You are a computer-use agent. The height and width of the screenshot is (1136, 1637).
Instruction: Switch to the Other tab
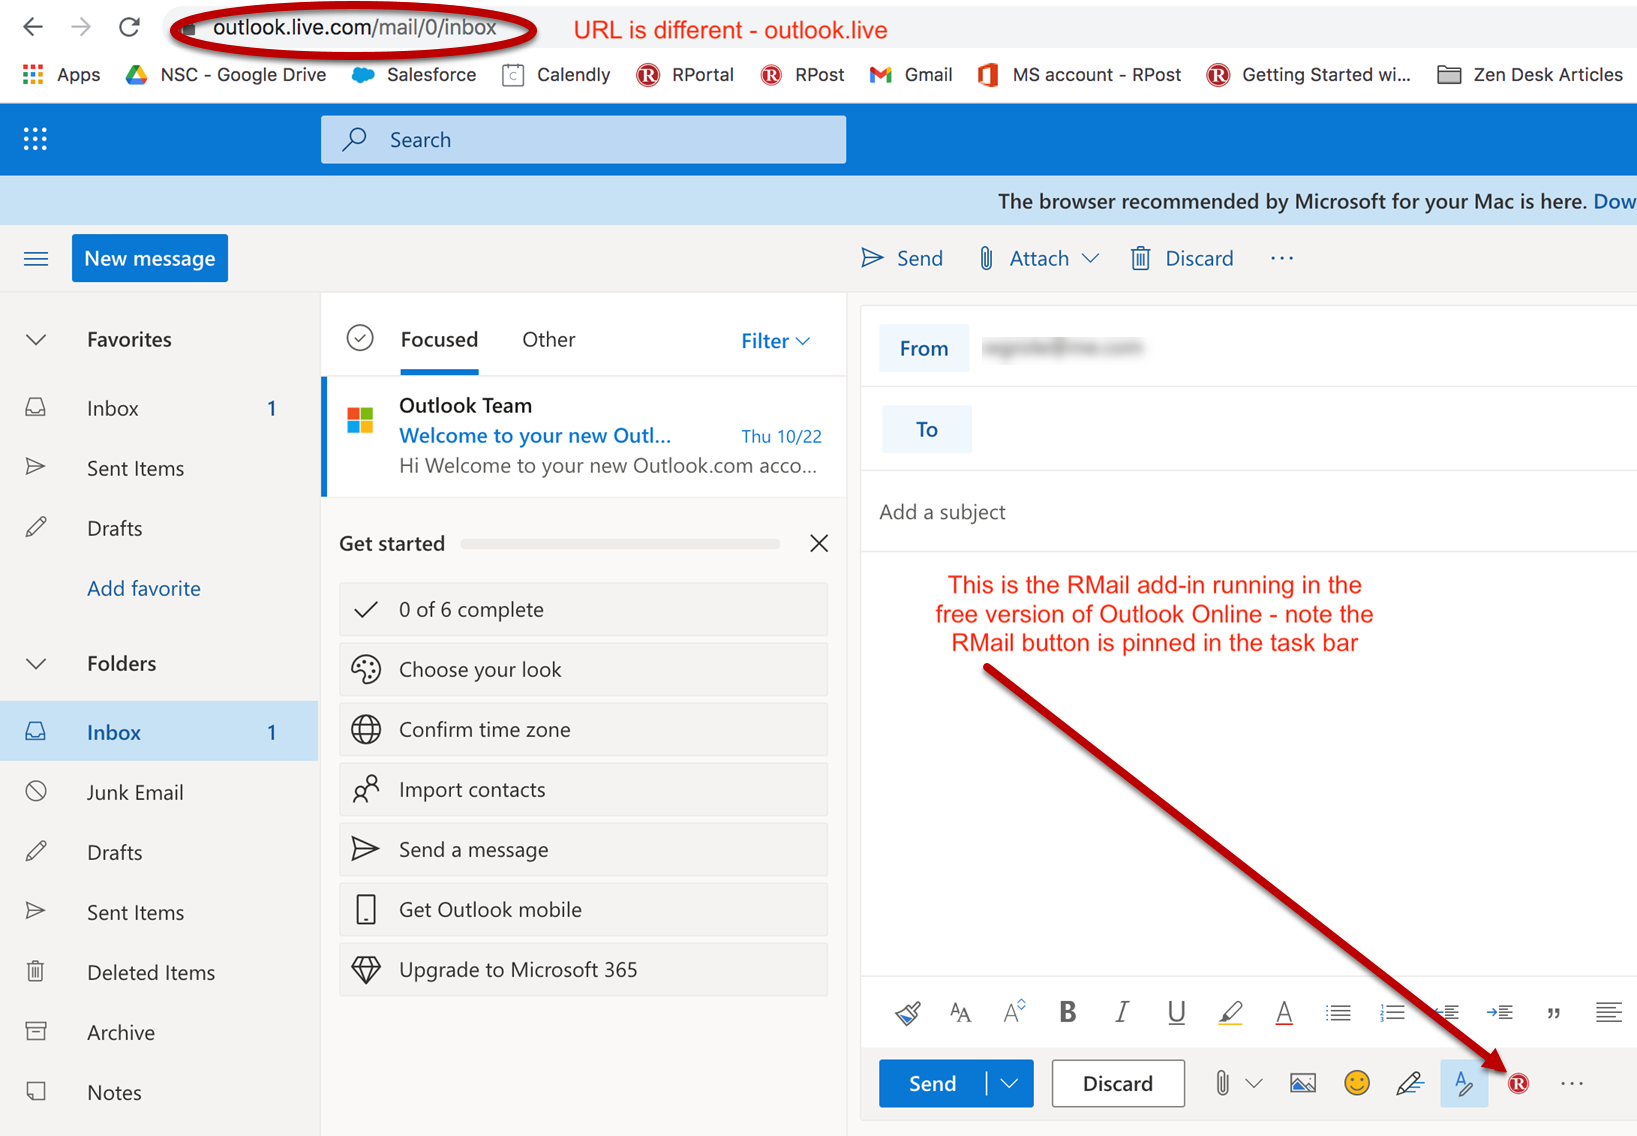click(x=548, y=340)
